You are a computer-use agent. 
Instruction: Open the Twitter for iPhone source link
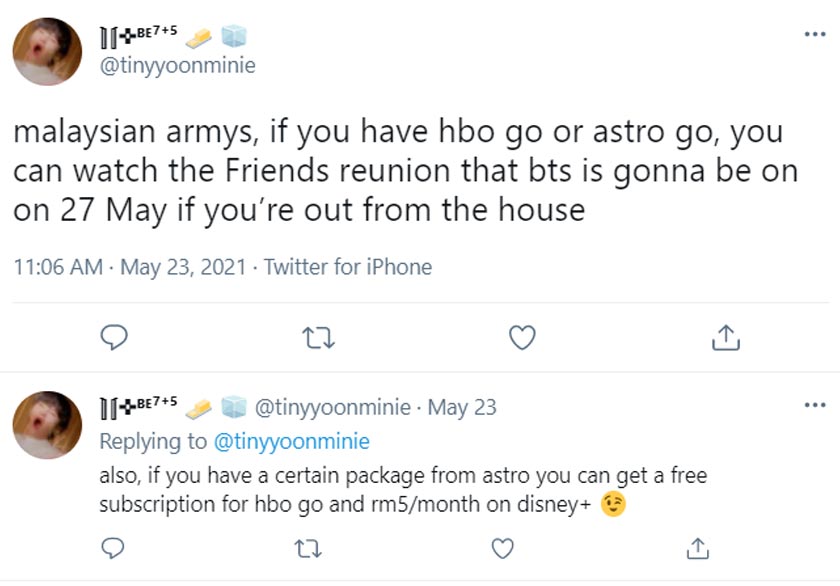[x=348, y=267]
